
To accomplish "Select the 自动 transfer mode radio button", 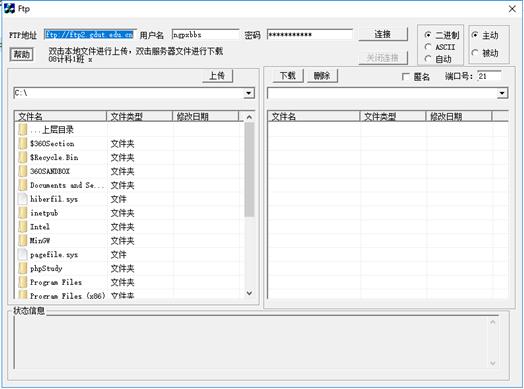I will coord(428,59).
